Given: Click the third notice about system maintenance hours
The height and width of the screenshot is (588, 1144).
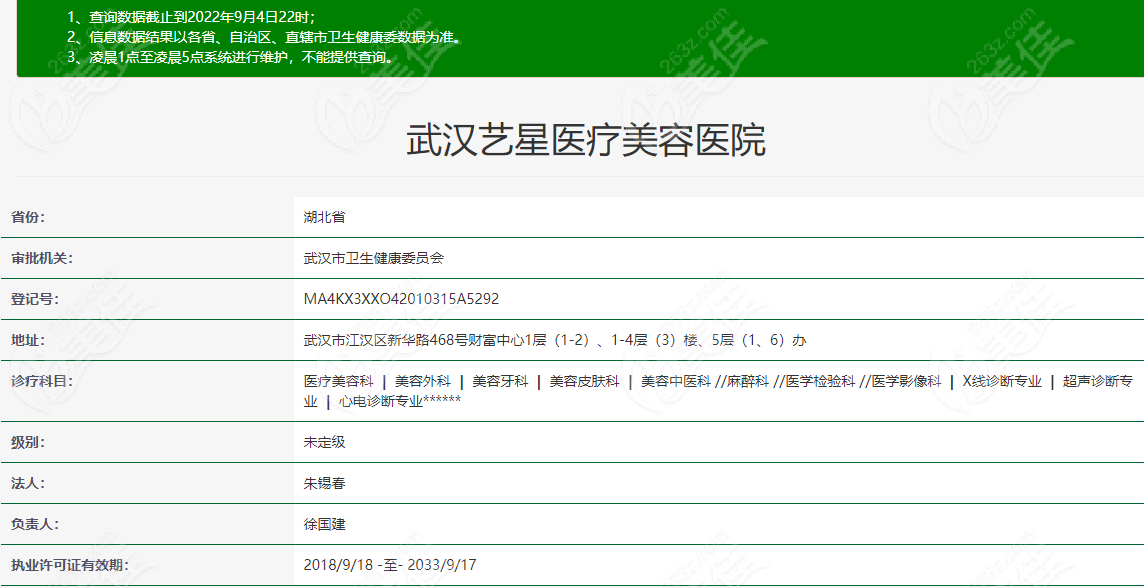Looking at the screenshot, I should coord(230,56).
